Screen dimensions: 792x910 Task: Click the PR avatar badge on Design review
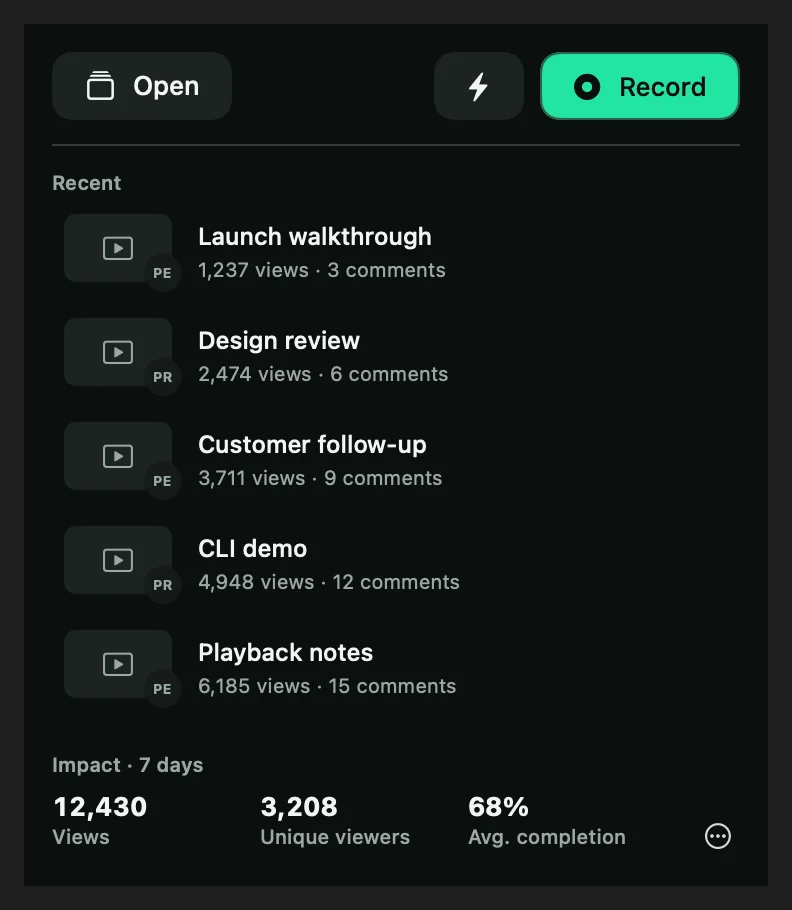click(x=162, y=377)
